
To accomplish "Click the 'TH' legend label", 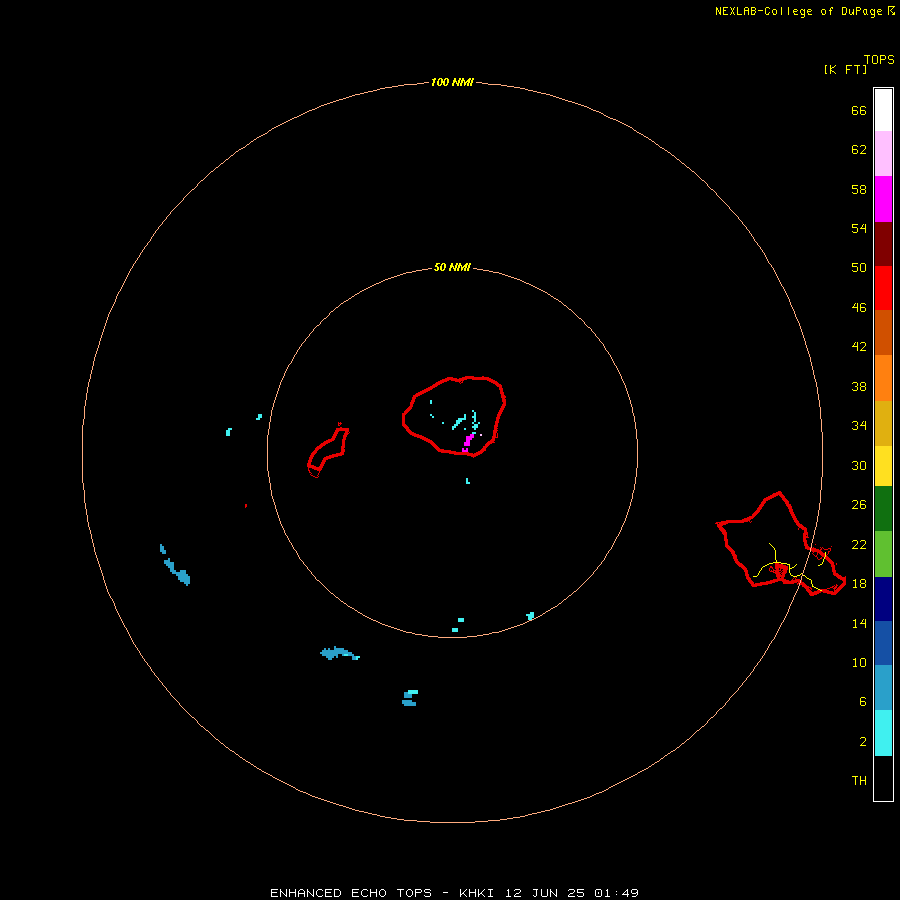I will [859, 781].
